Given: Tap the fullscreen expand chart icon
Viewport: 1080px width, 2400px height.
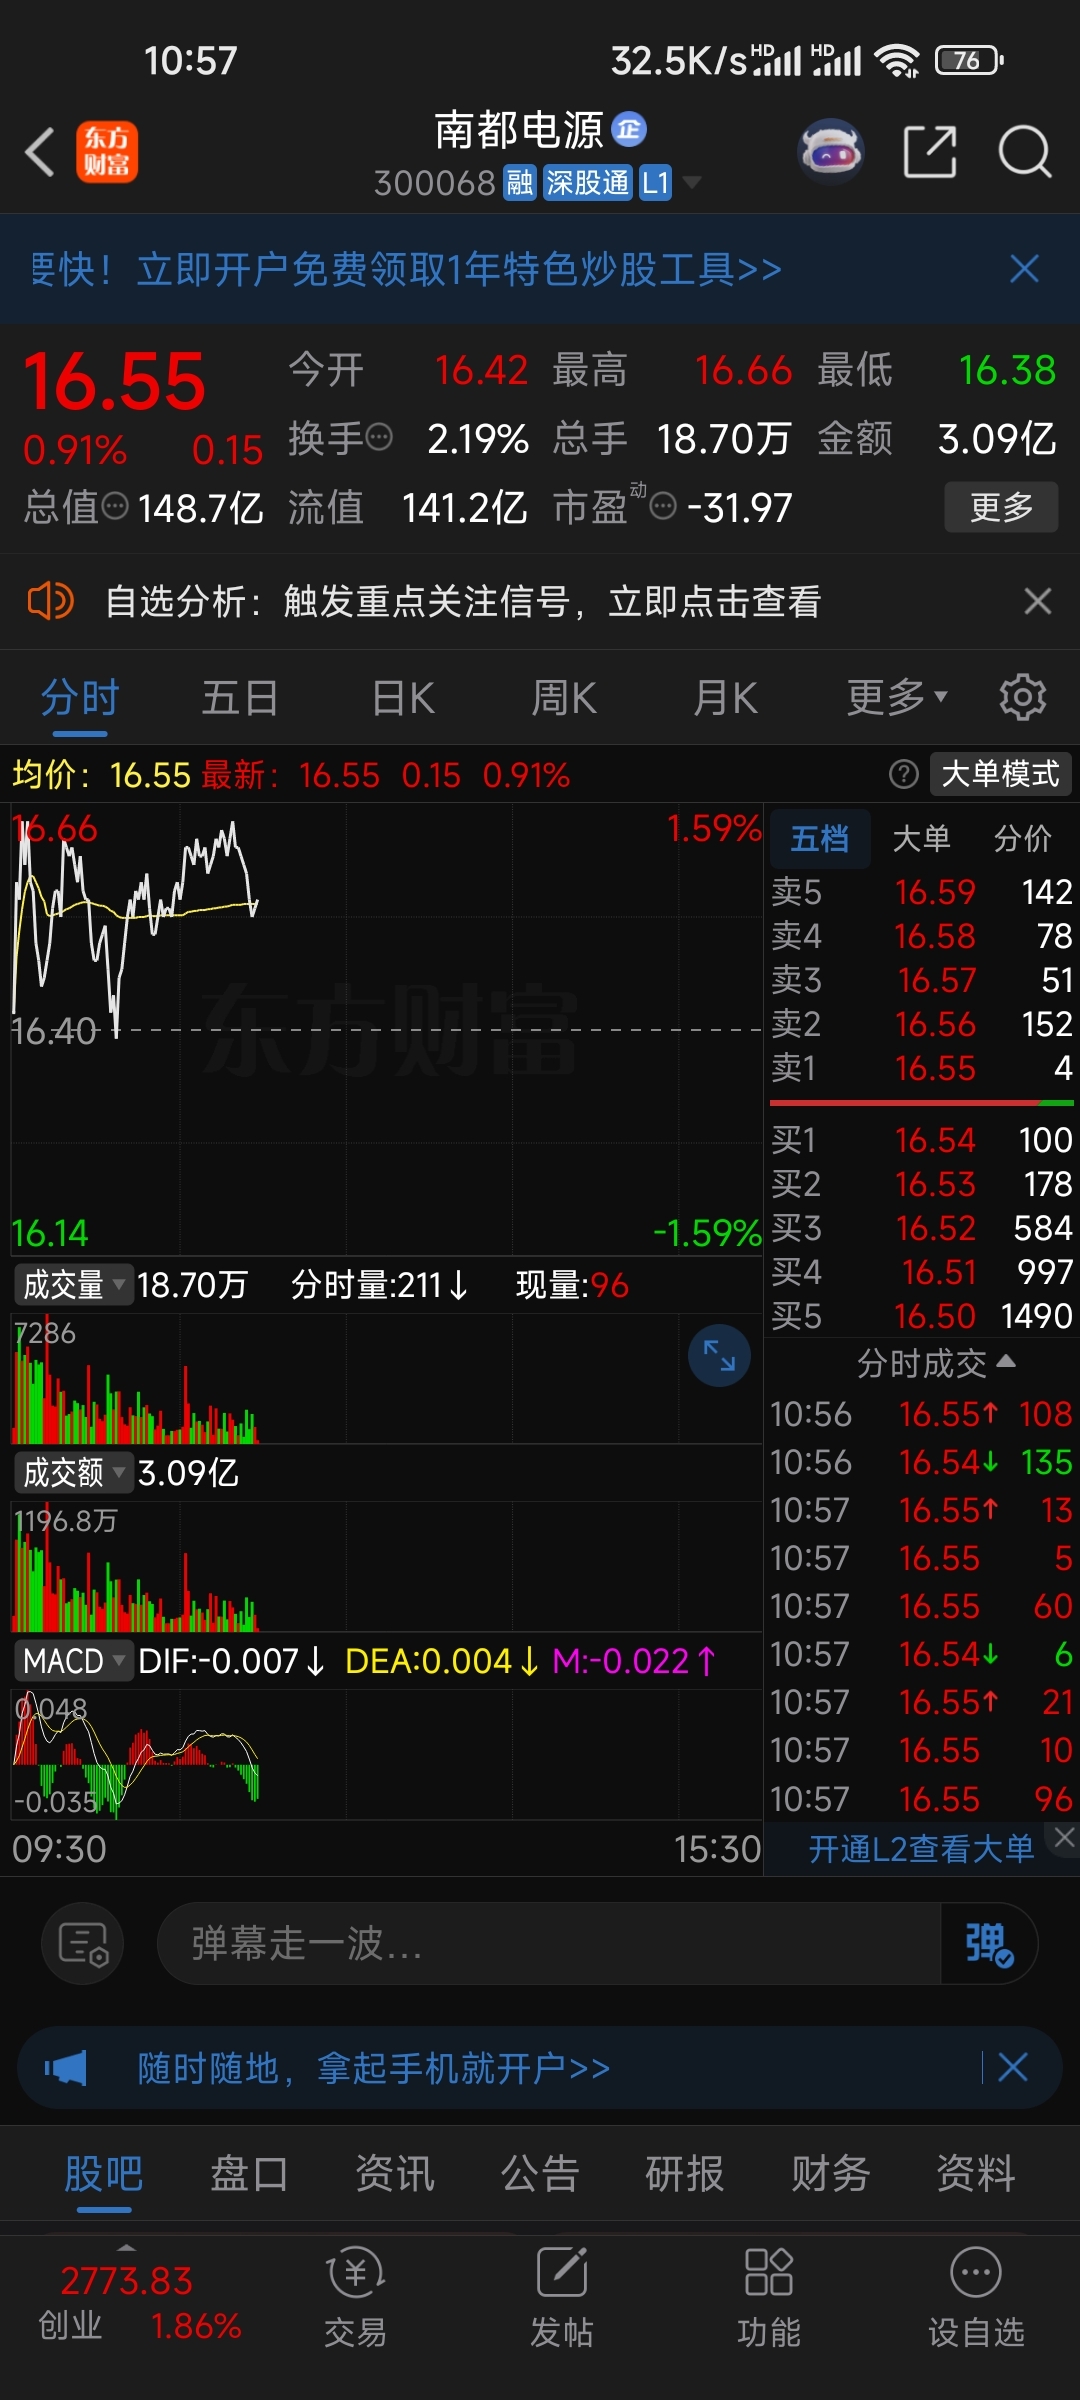Looking at the screenshot, I should pos(719,1356).
